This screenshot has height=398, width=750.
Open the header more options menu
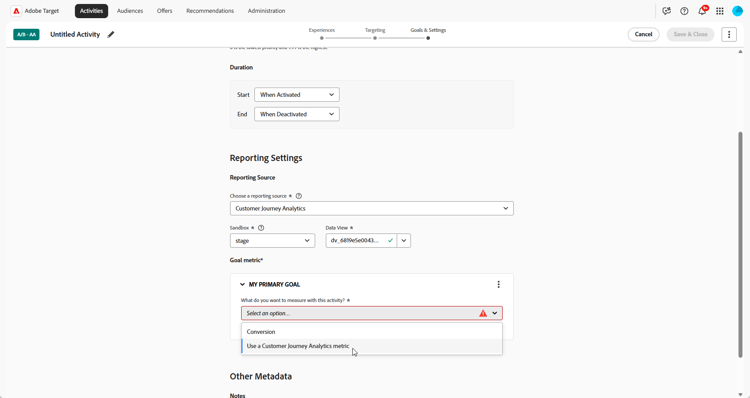pyautogui.click(x=729, y=34)
